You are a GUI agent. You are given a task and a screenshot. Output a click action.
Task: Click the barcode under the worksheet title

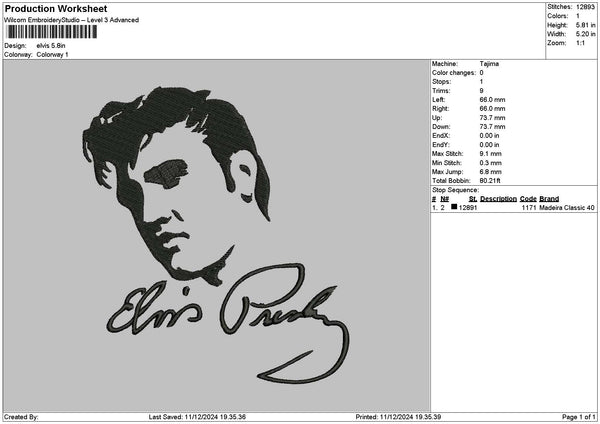pos(52,32)
